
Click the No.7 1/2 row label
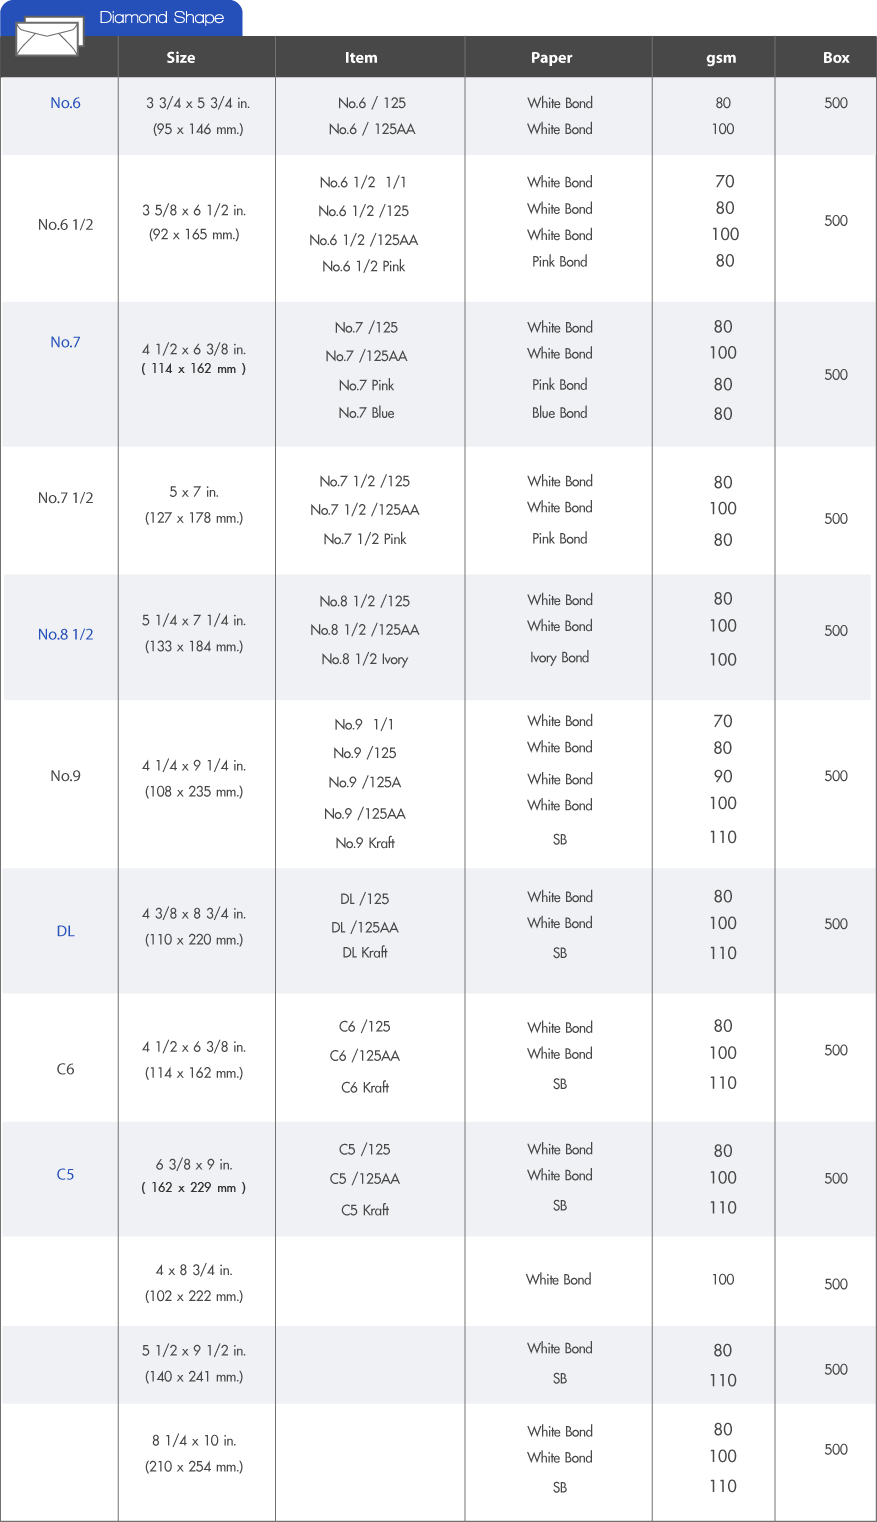(x=65, y=498)
